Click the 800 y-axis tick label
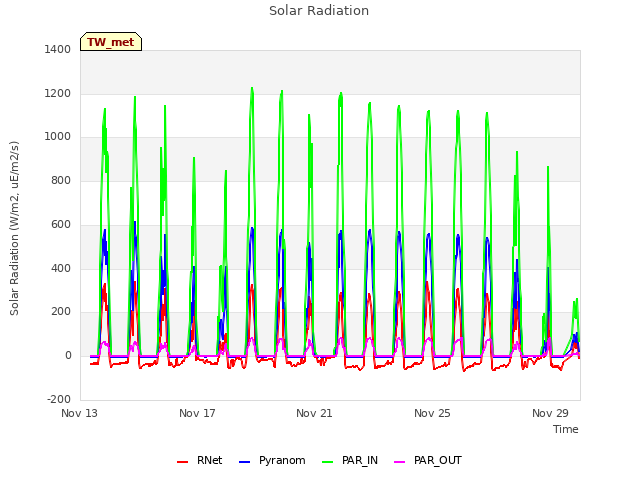Image resolution: width=640 pixels, height=480 pixels. [x=61, y=180]
